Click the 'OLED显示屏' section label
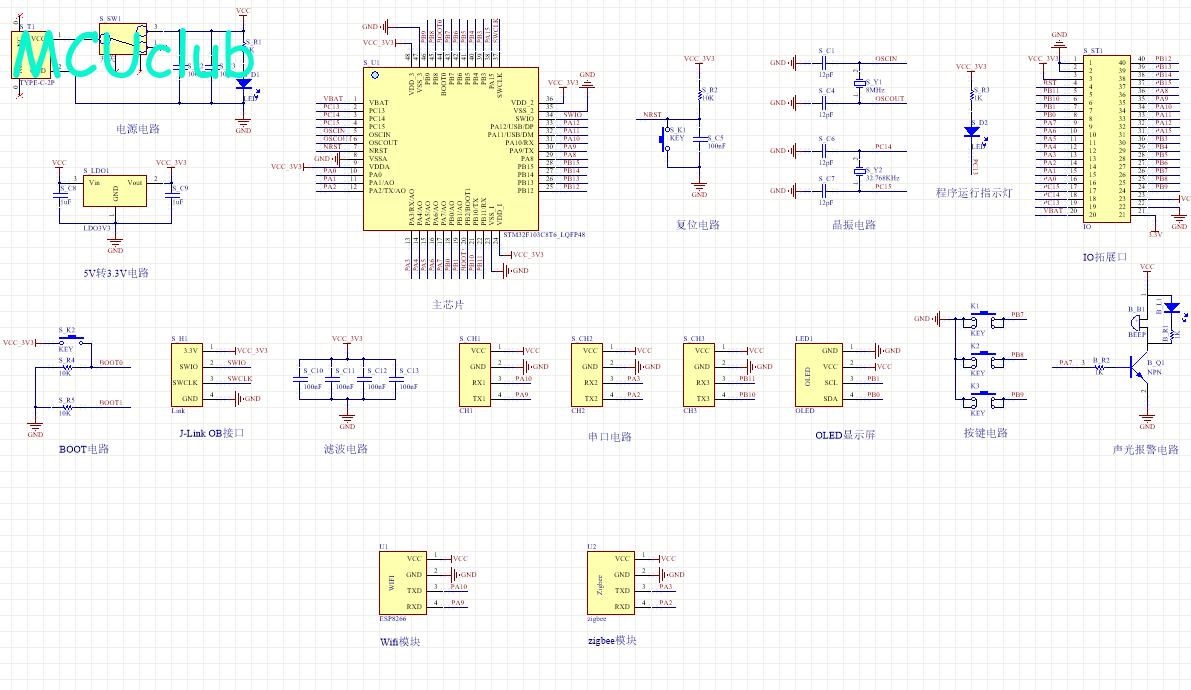 tap(845, 435)
